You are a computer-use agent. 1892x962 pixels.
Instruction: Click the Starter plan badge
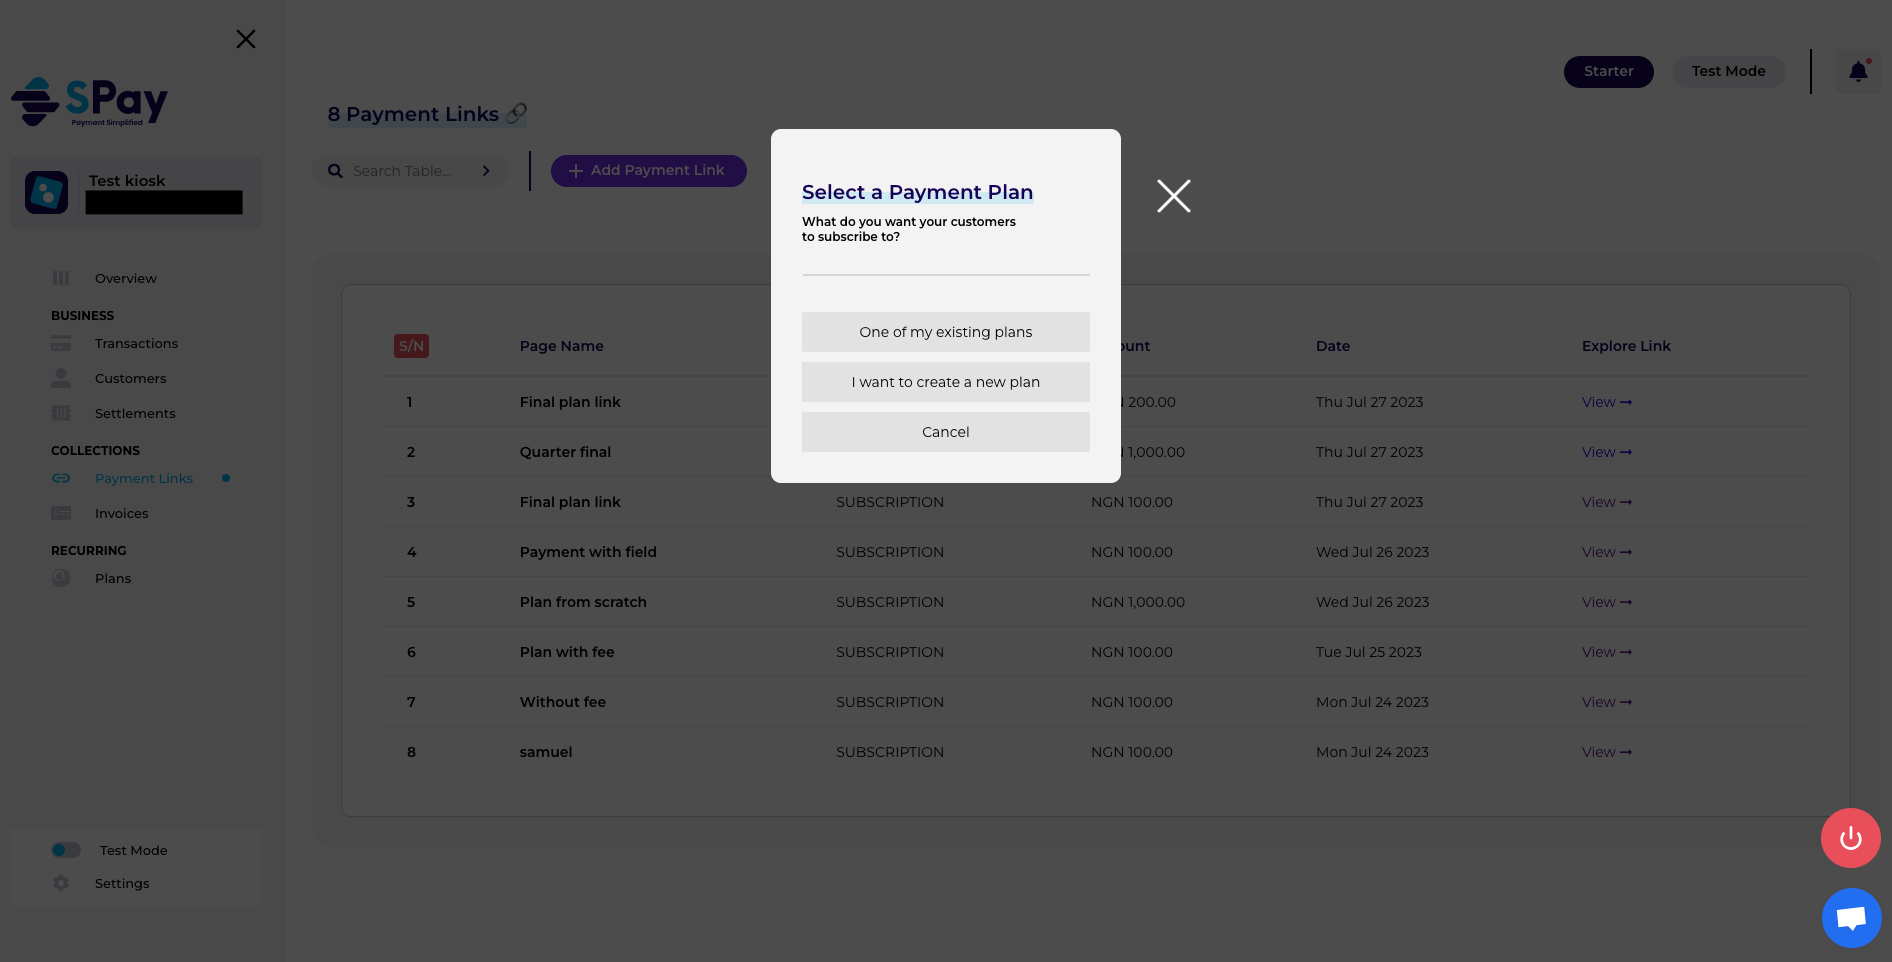[1609, 71]
